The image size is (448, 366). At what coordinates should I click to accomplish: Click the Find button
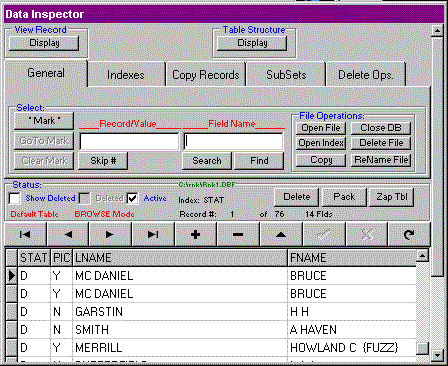tap(259, 161)
